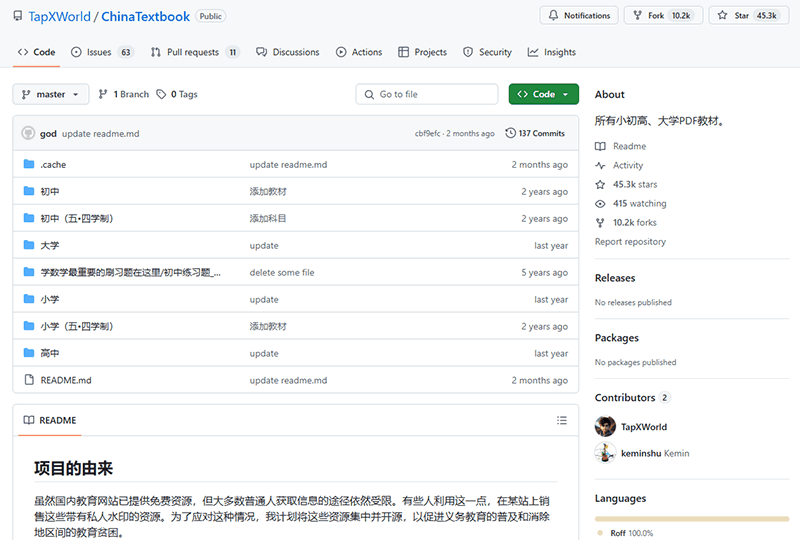Open the ChinaTextbook repository link

pos(145,16)
